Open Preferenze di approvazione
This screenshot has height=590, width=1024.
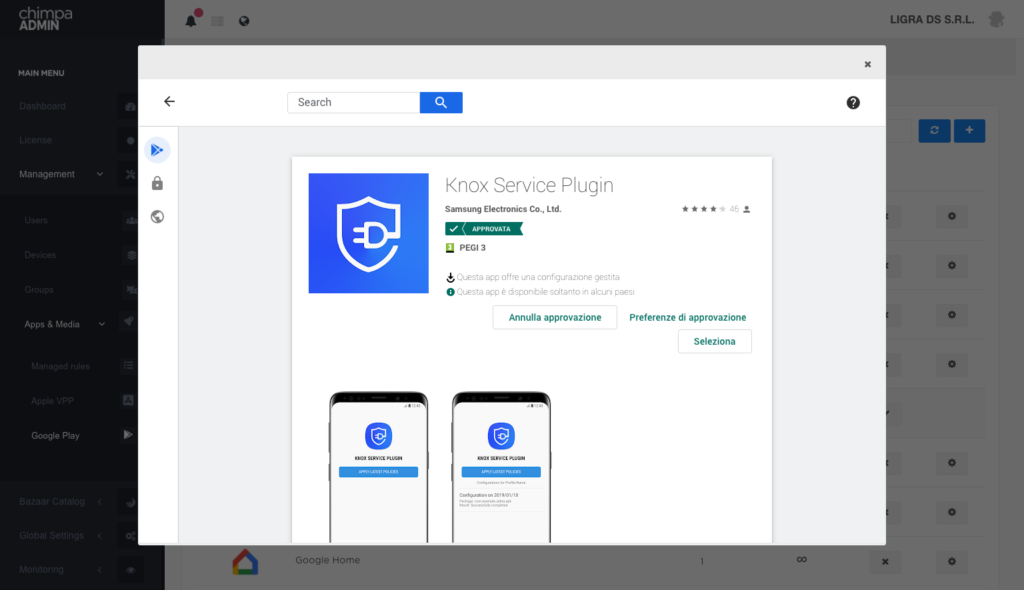pos(688,318)
